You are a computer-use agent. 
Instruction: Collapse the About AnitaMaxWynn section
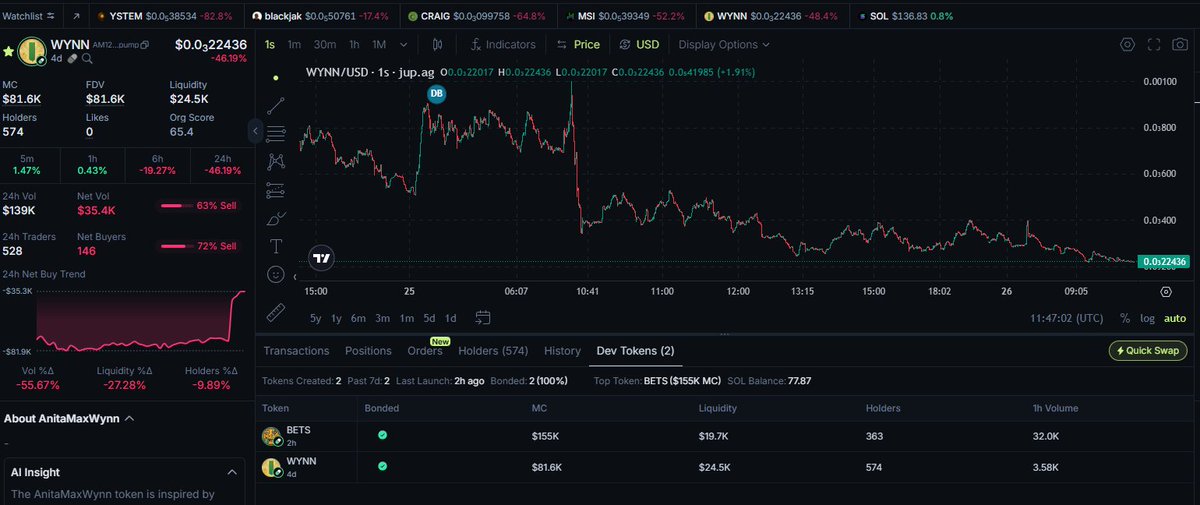[x=129, y=418]
